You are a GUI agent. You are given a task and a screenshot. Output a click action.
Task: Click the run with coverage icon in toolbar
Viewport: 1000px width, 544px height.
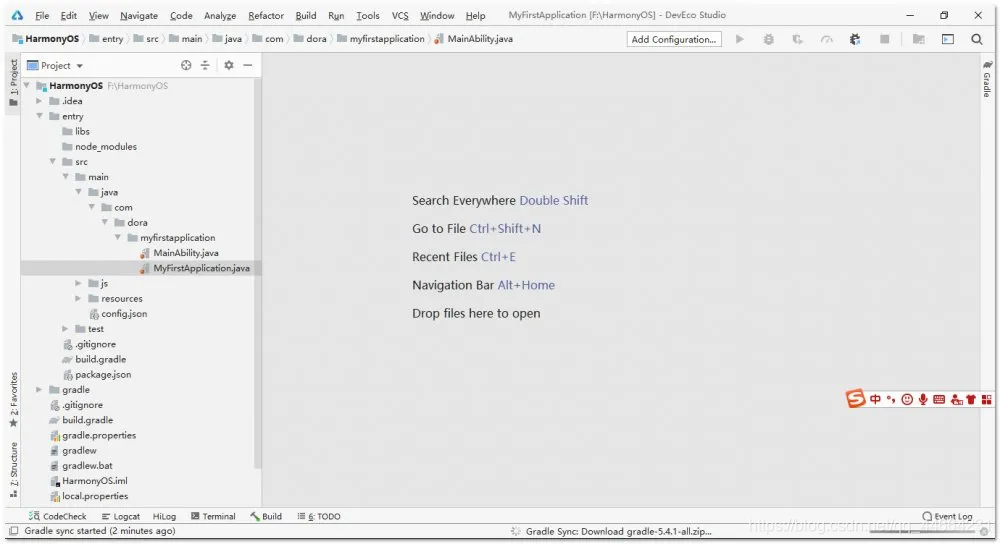click(x=797, y=39)
